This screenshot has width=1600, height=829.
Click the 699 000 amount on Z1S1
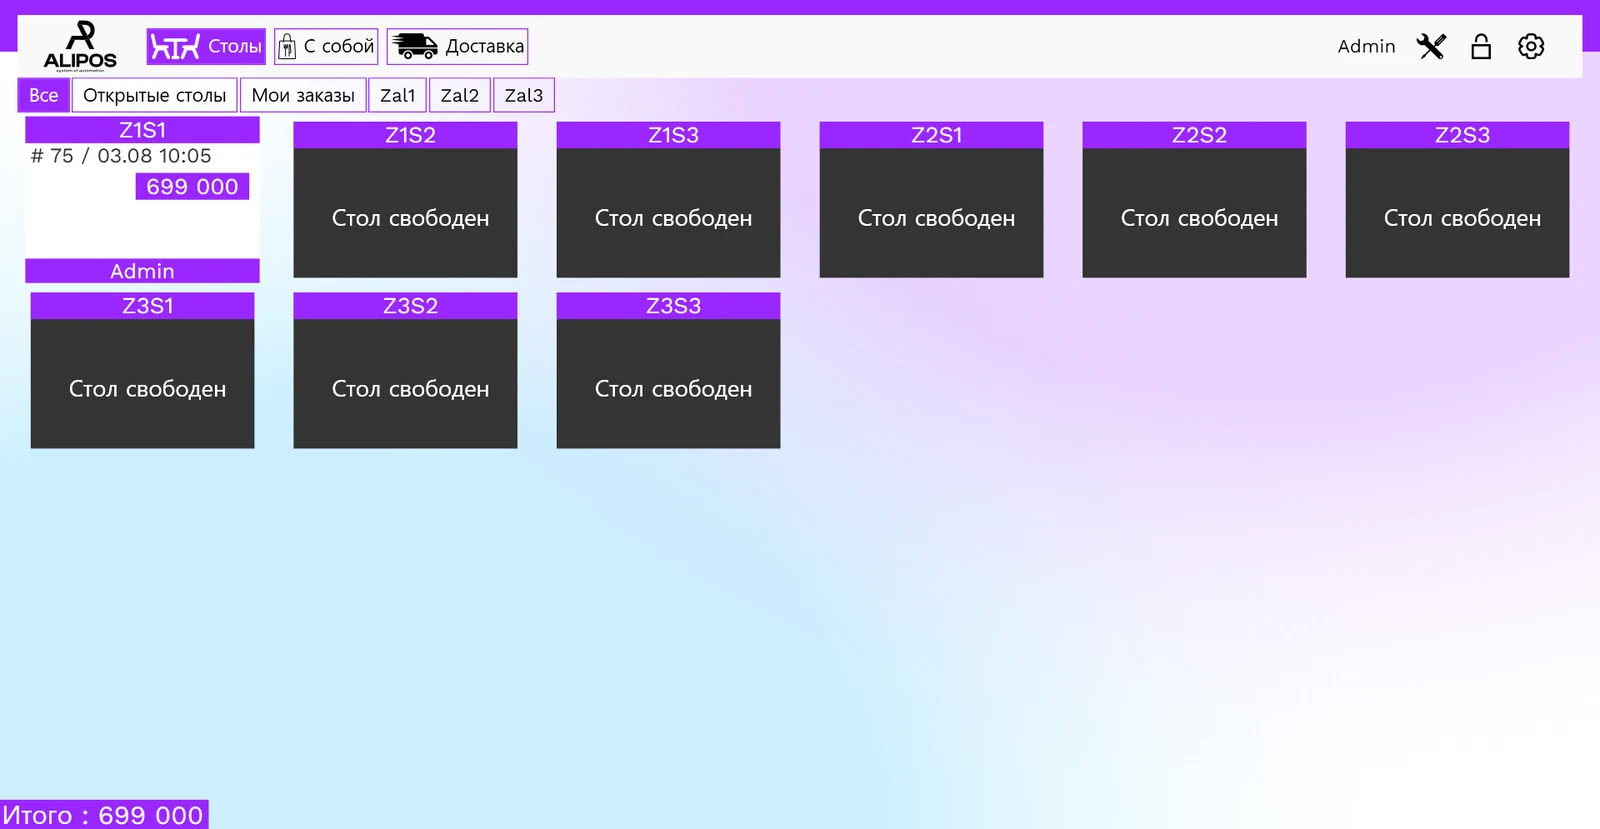click(x=192, y=186)
